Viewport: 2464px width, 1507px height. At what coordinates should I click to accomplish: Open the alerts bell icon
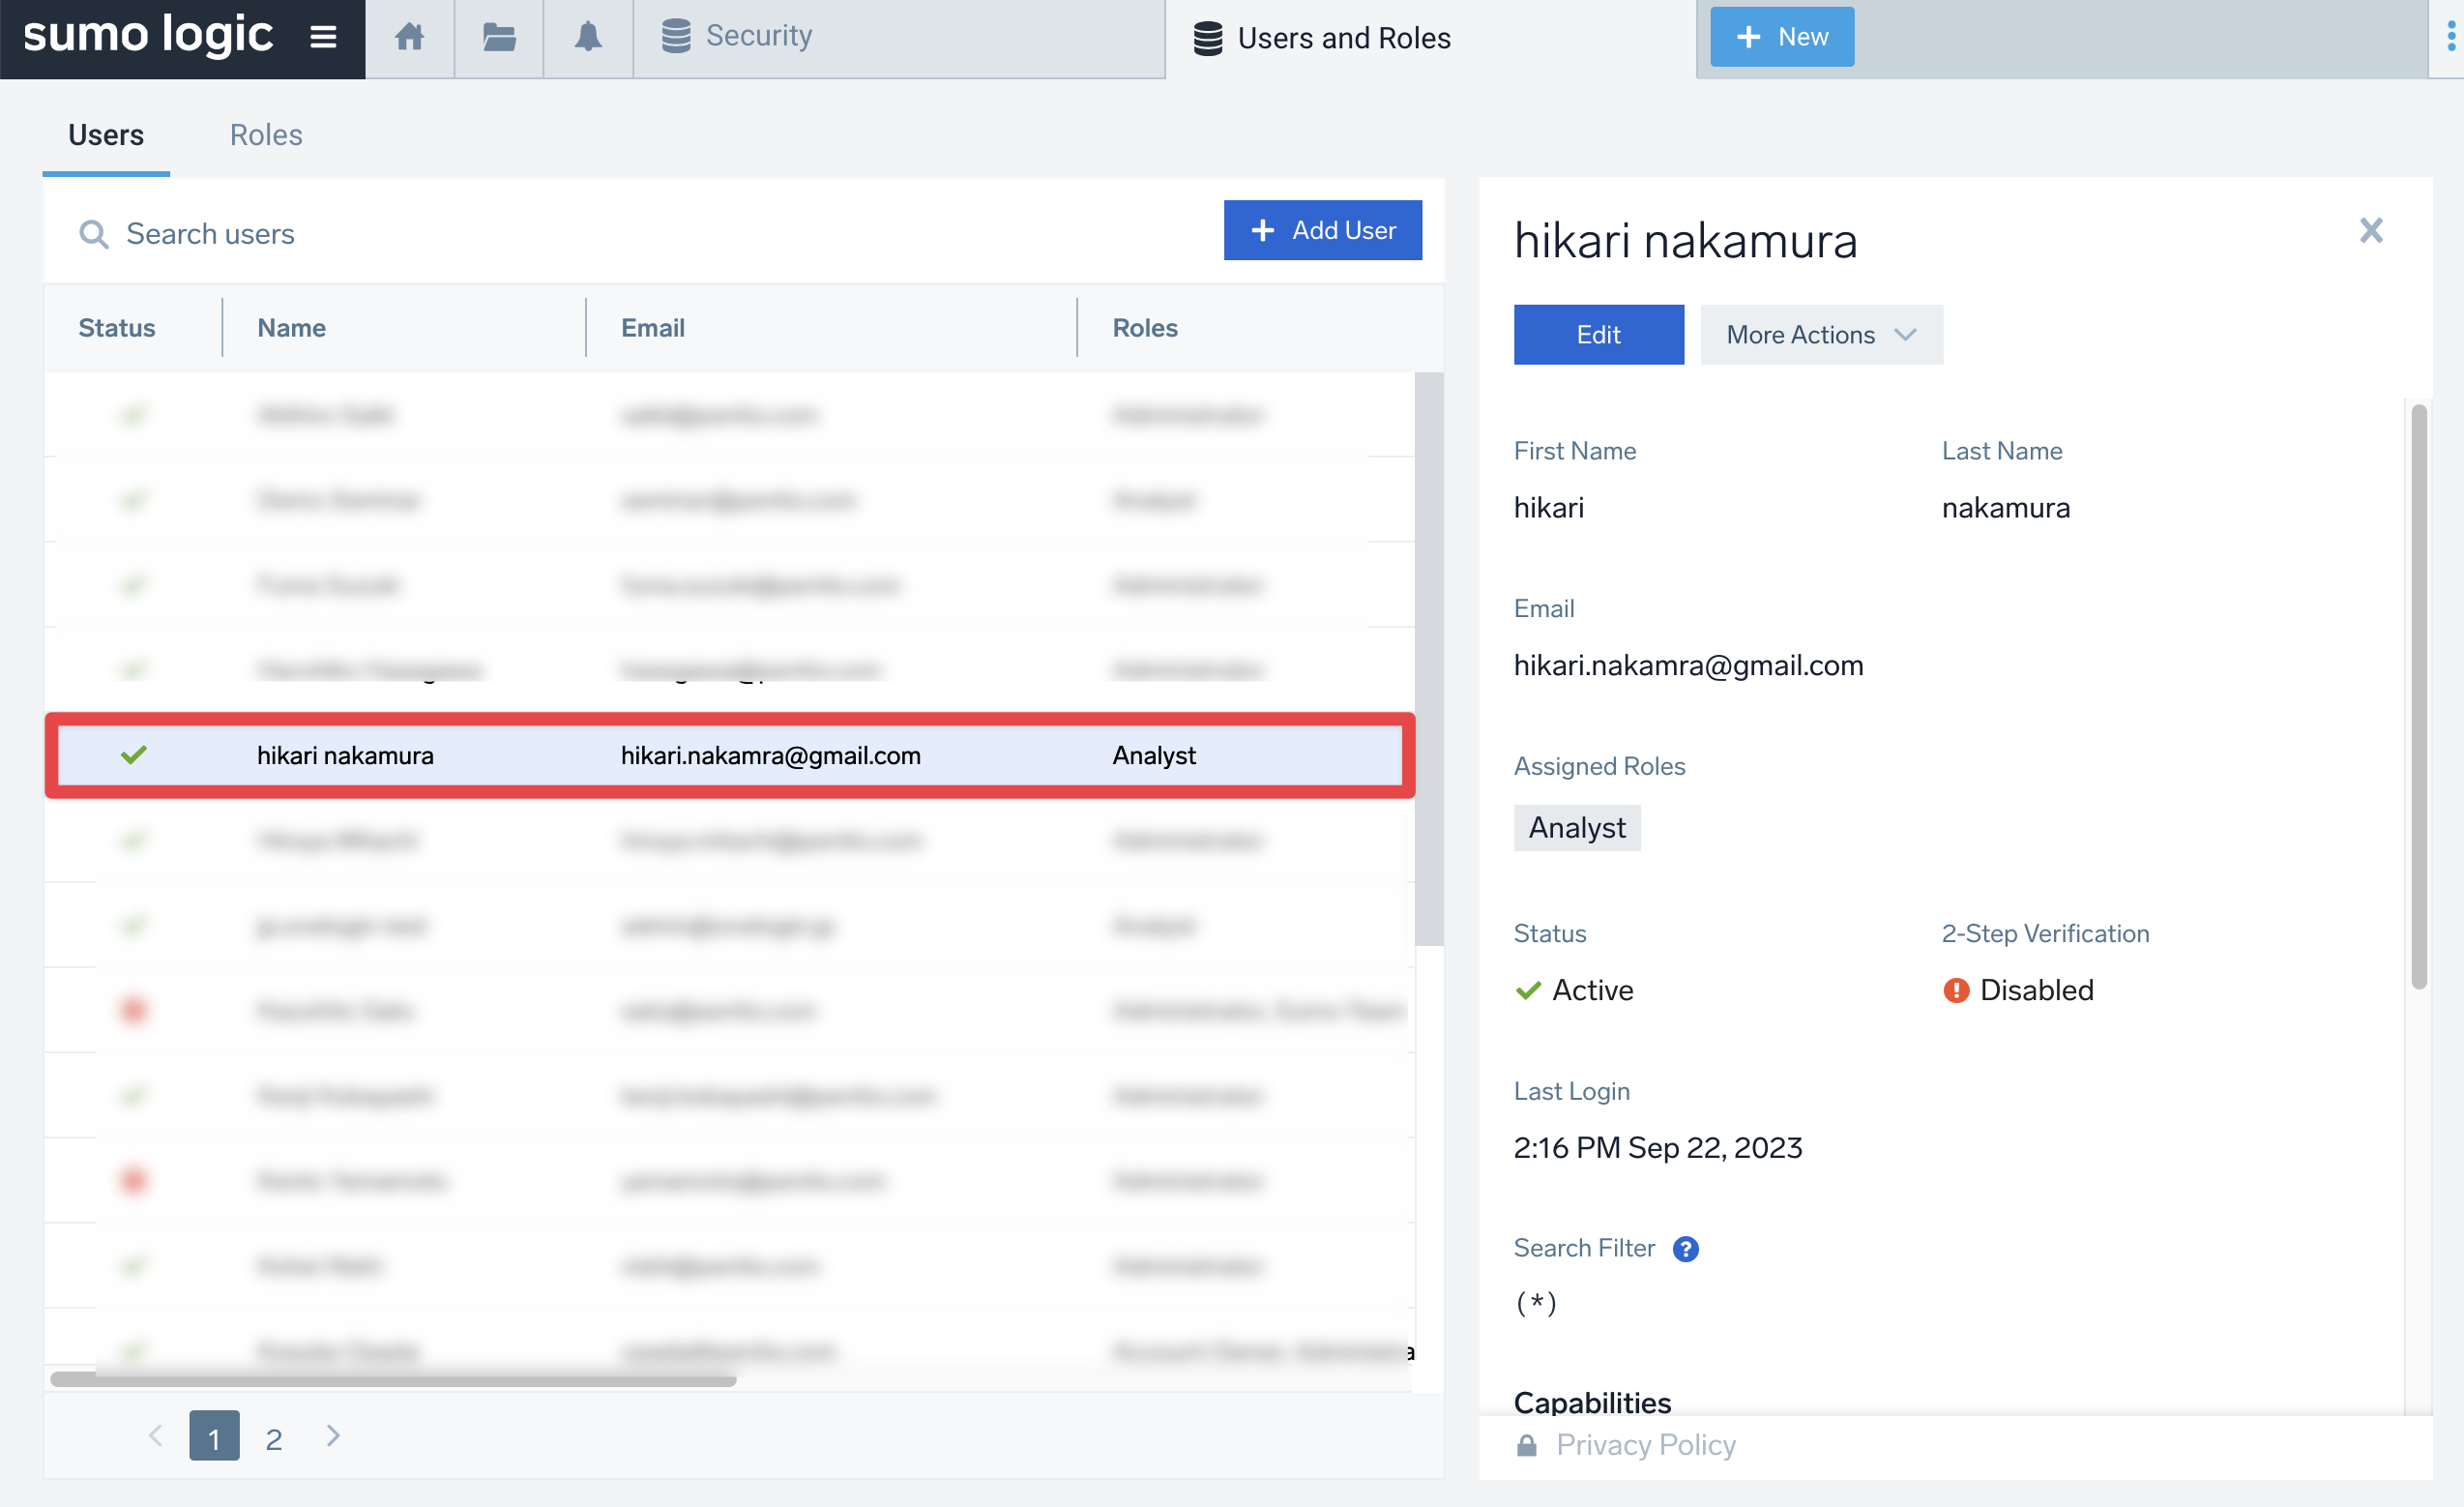(588, 38)
